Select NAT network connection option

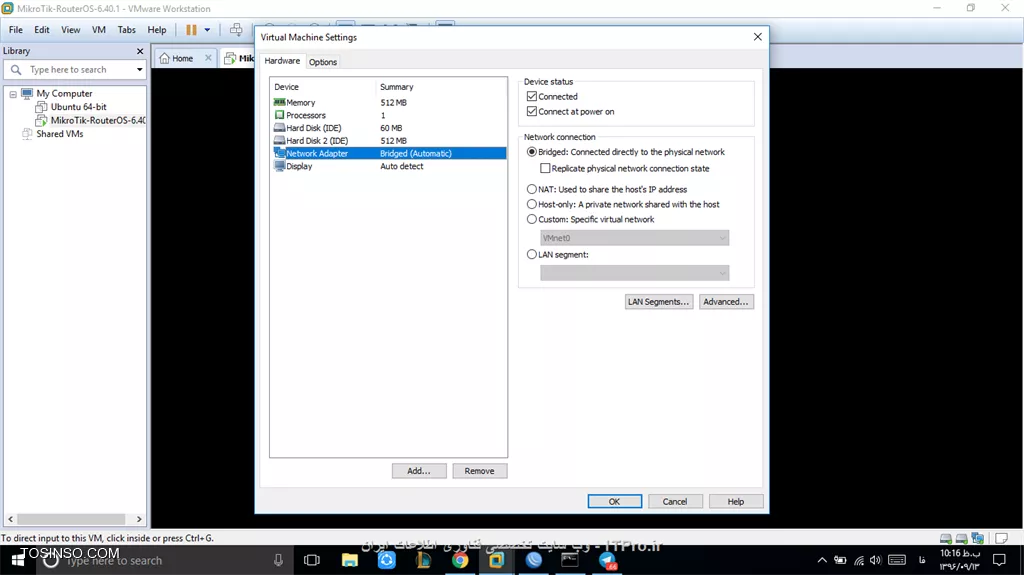(532, 189)
